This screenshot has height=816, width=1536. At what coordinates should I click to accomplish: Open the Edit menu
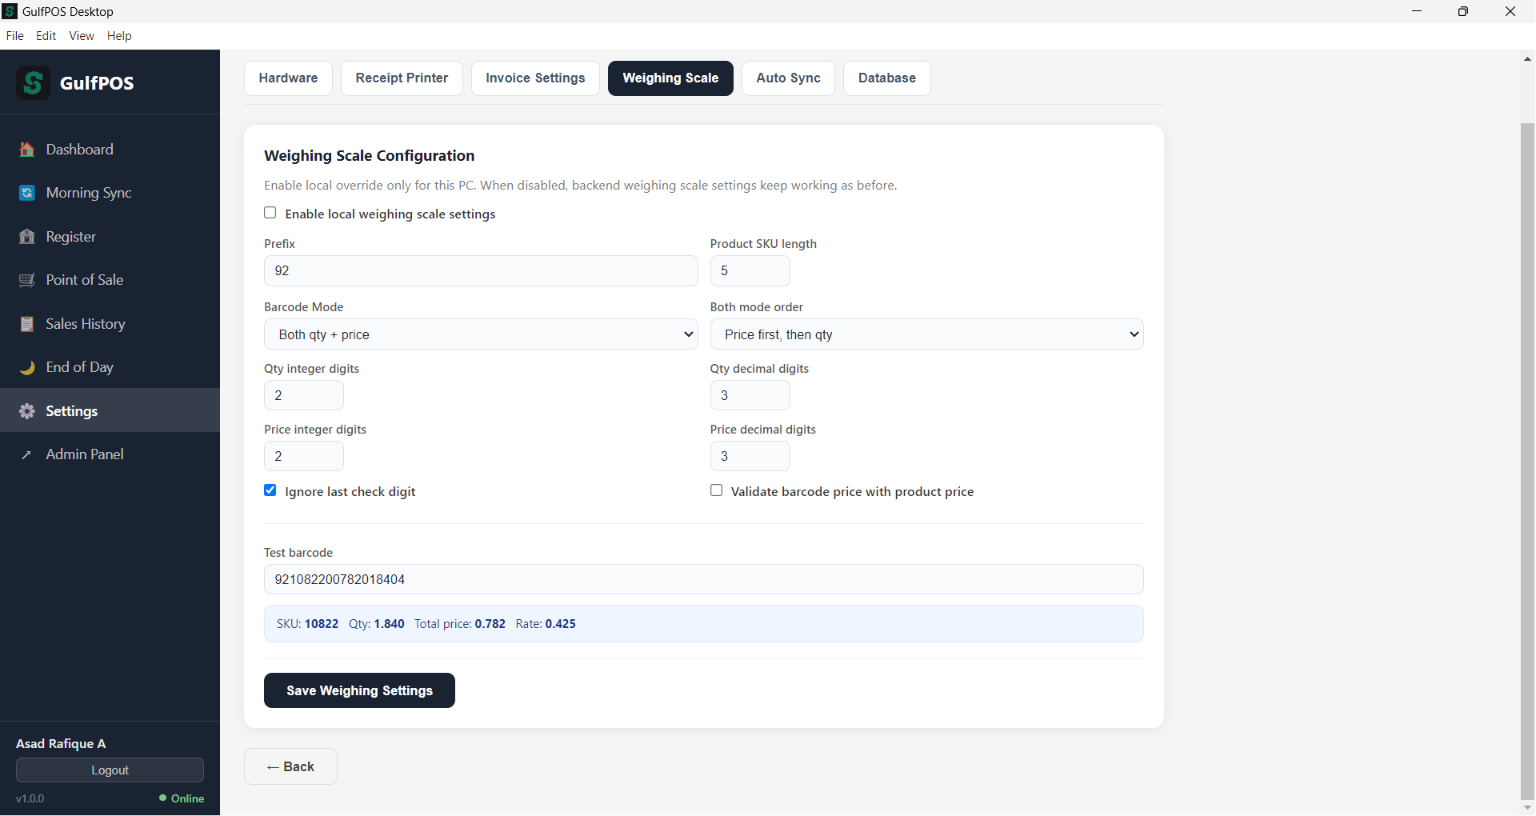[46, 36]
